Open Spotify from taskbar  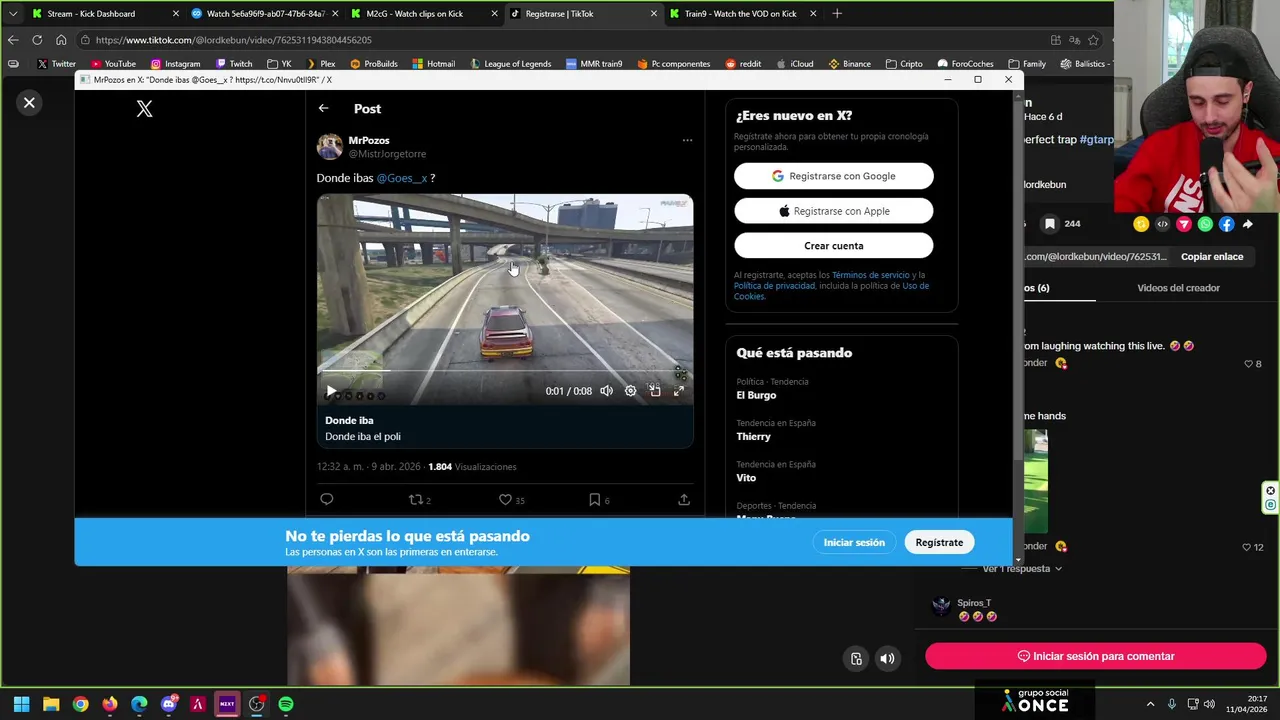pyautogui.click(x=286, y=704)
